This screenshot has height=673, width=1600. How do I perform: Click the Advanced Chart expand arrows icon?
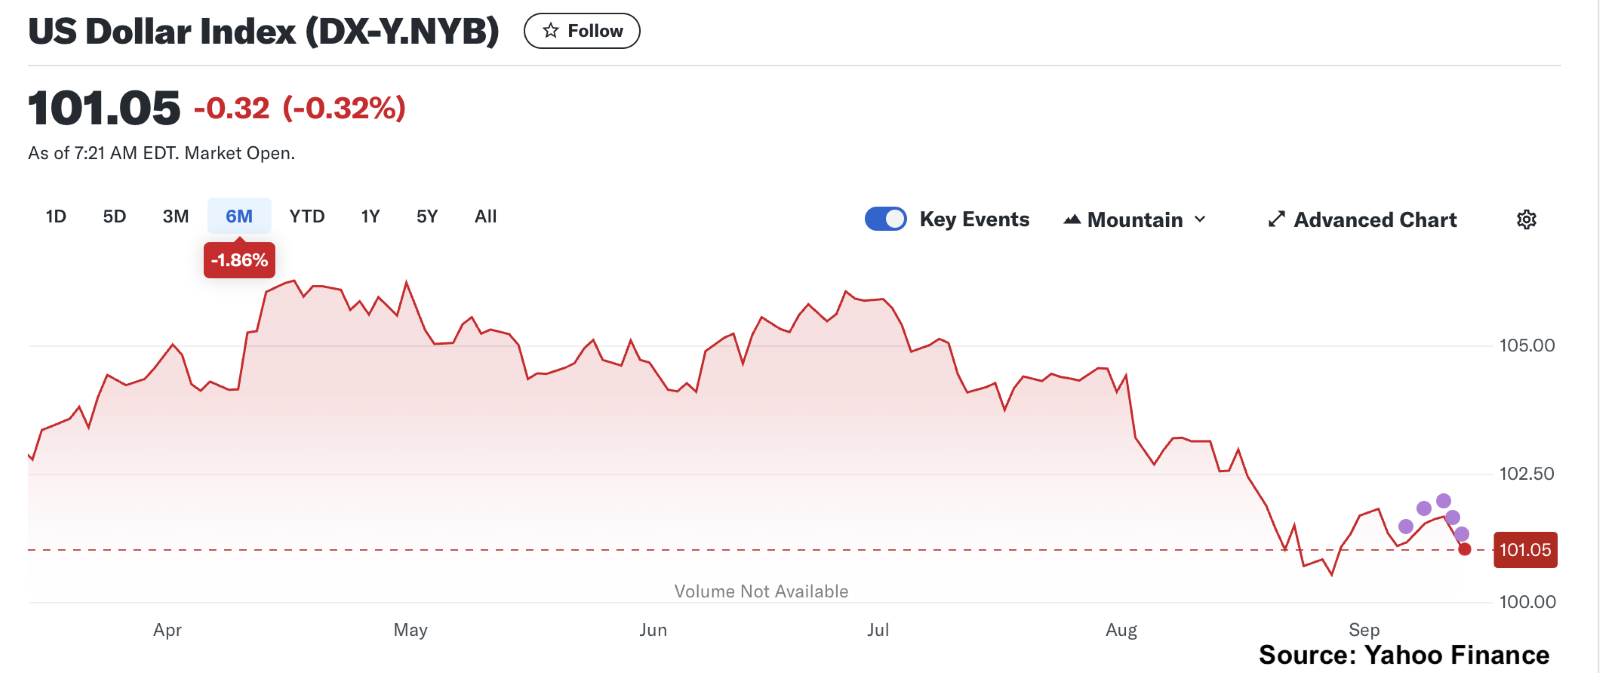pos(1276,220)
